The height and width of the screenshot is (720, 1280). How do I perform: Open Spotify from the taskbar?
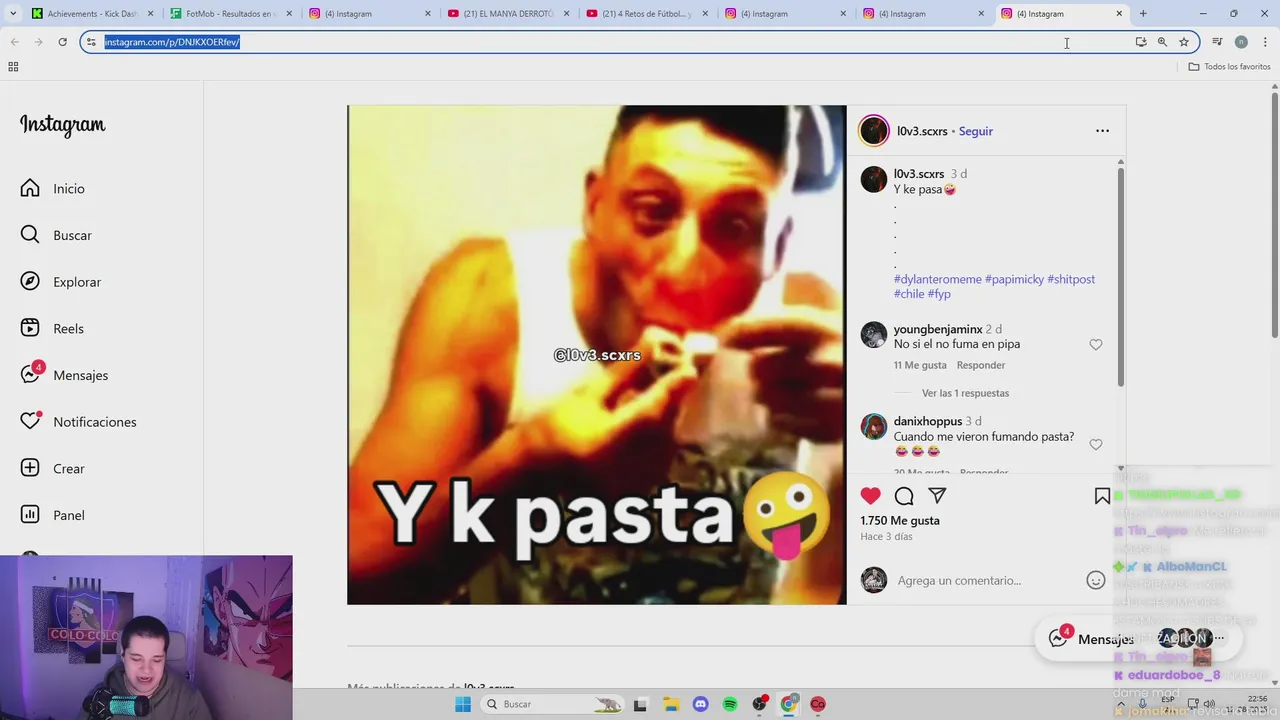pos(730,704)
